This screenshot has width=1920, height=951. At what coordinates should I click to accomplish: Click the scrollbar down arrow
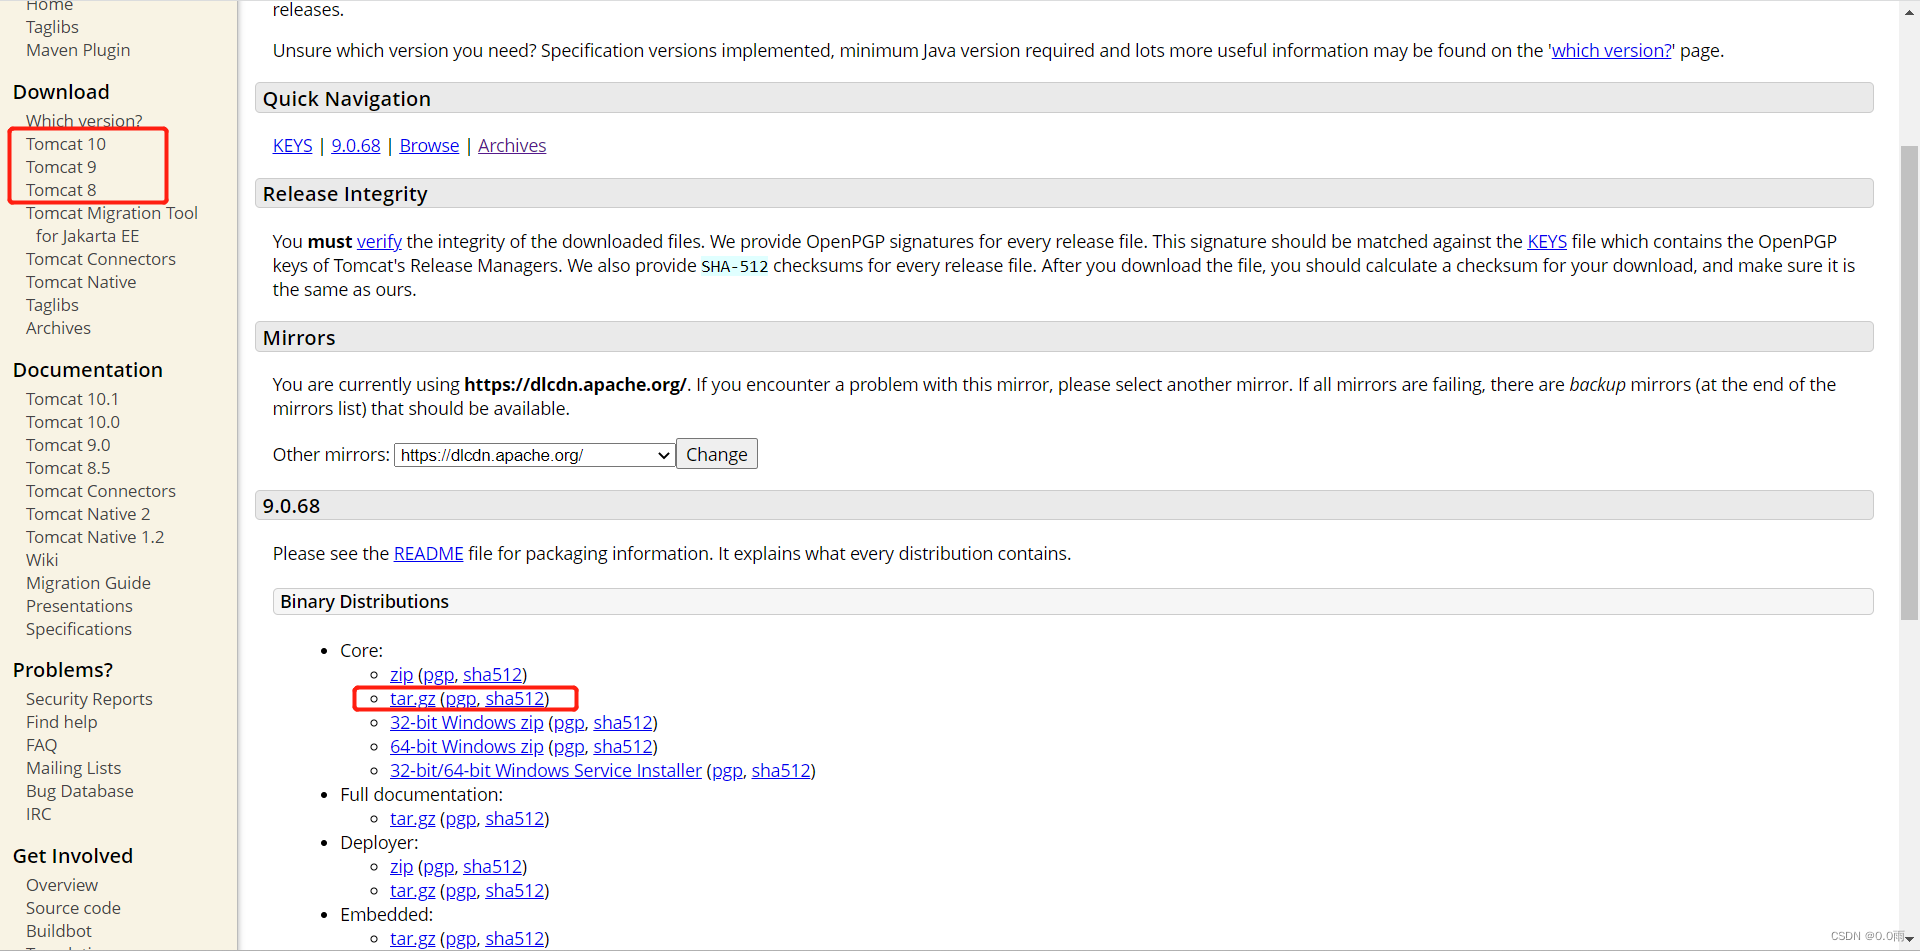[1909, 940]
